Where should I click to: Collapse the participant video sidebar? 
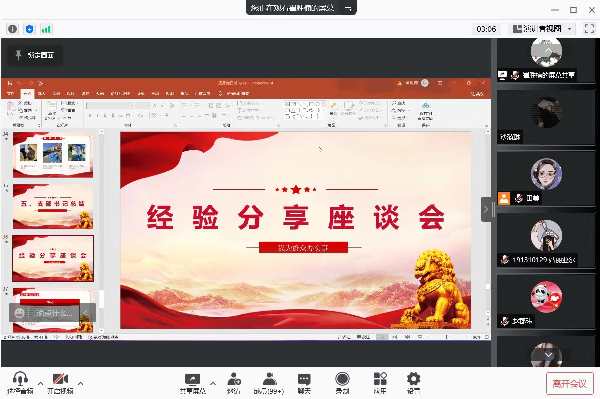[486, 209]
